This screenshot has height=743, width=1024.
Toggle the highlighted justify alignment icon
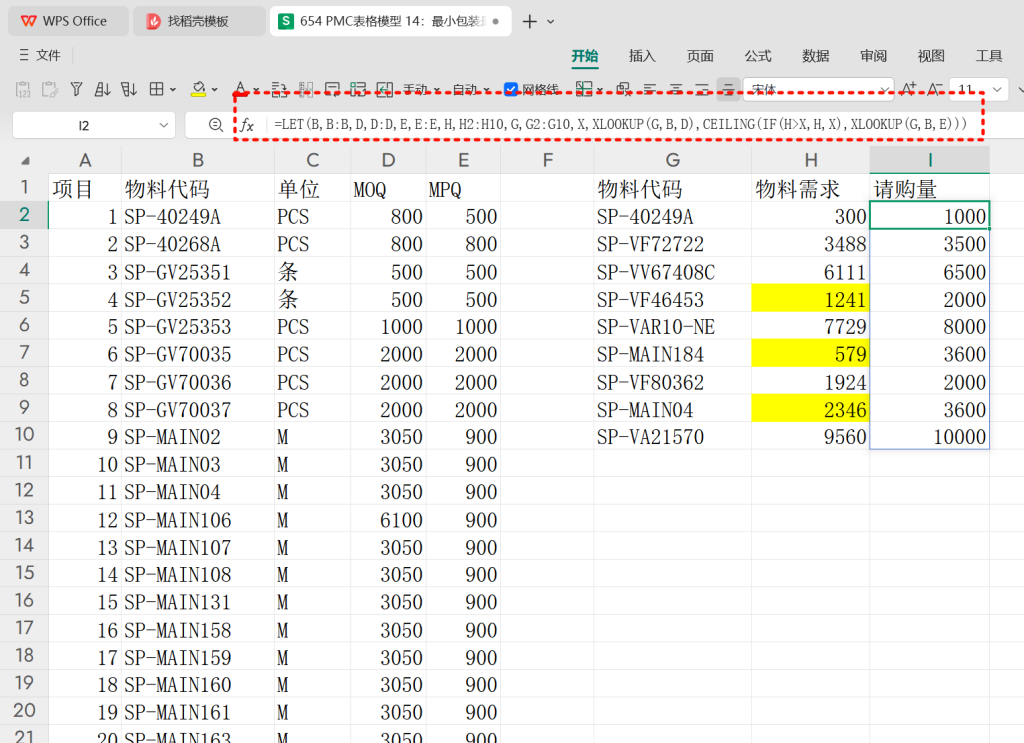point(728,89)
